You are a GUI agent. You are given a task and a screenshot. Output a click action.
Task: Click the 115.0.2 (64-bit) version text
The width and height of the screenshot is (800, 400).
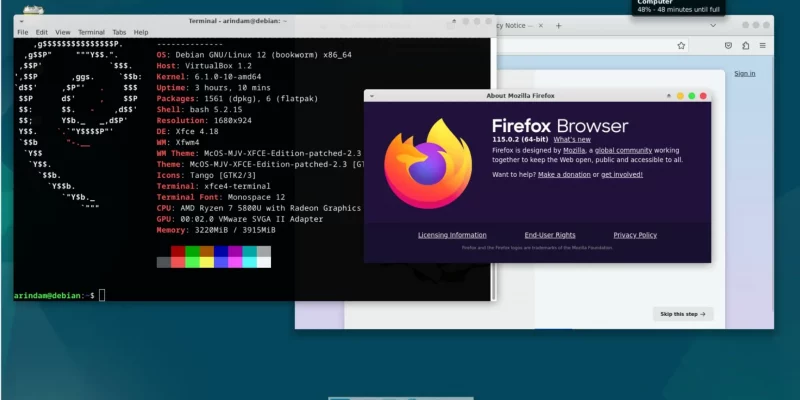[520, 139]
